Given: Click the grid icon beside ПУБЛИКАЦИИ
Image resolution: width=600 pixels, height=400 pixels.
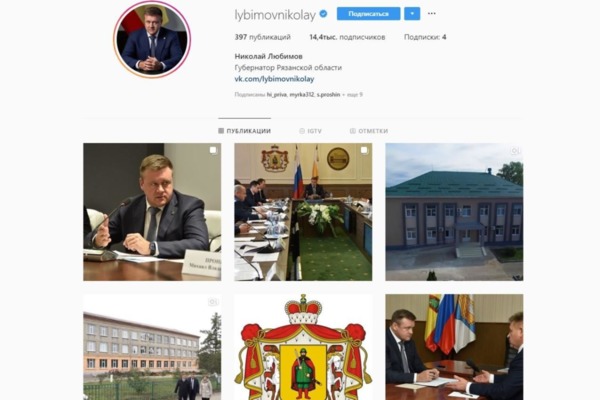Looking at the screenshot, I should [221, 131].
